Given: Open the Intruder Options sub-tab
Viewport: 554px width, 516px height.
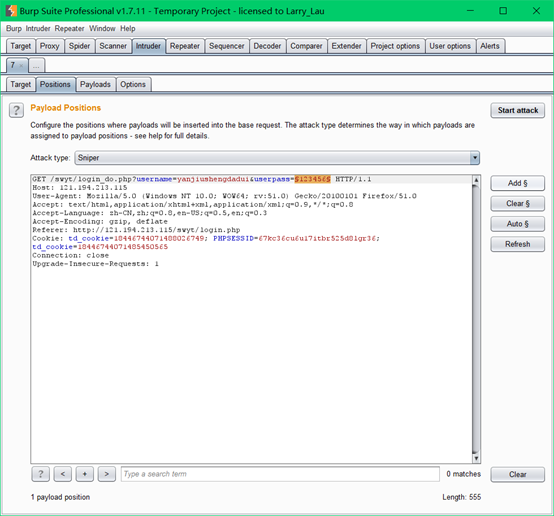Looking at the screenshot, I should pos(133,84).
